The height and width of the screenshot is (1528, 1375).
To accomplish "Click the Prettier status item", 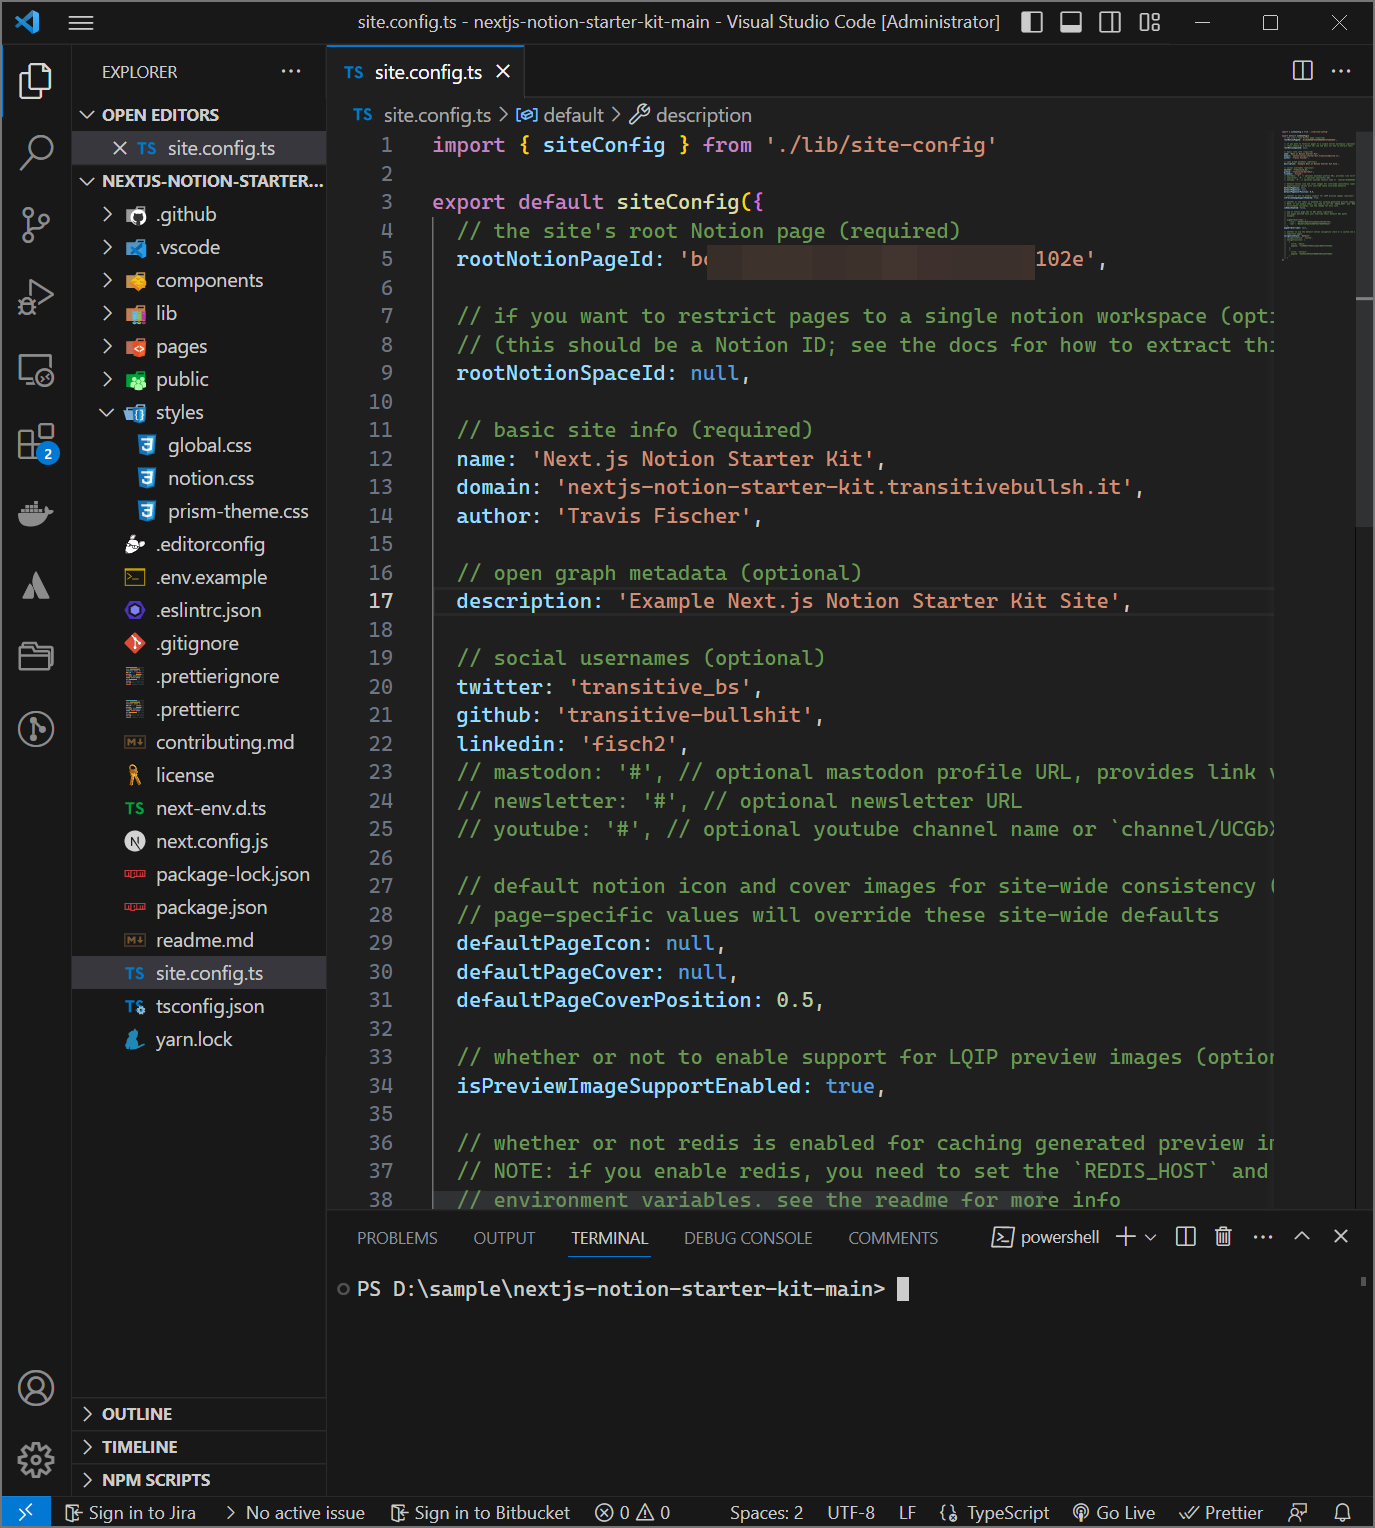I will [x=1221, y=1513].
